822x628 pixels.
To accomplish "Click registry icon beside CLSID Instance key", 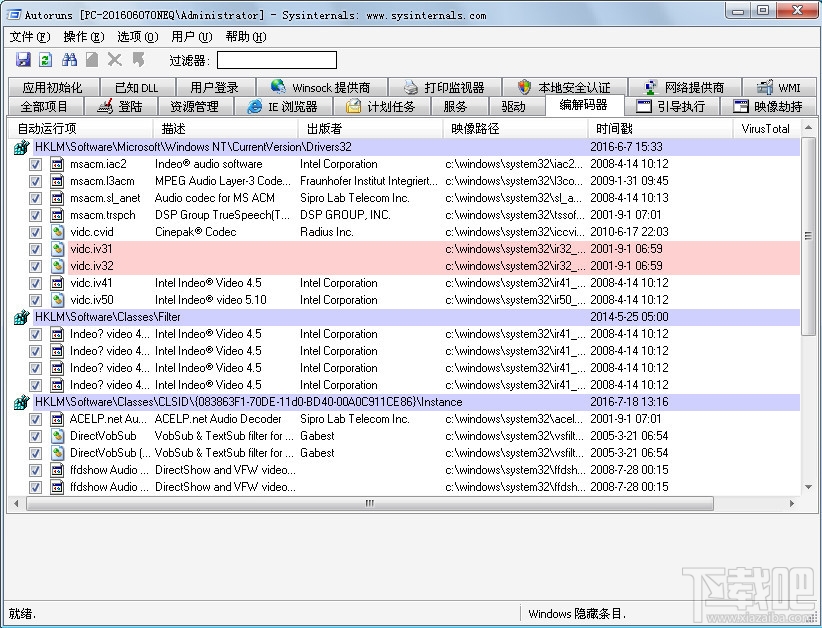I will coord(21,402).
